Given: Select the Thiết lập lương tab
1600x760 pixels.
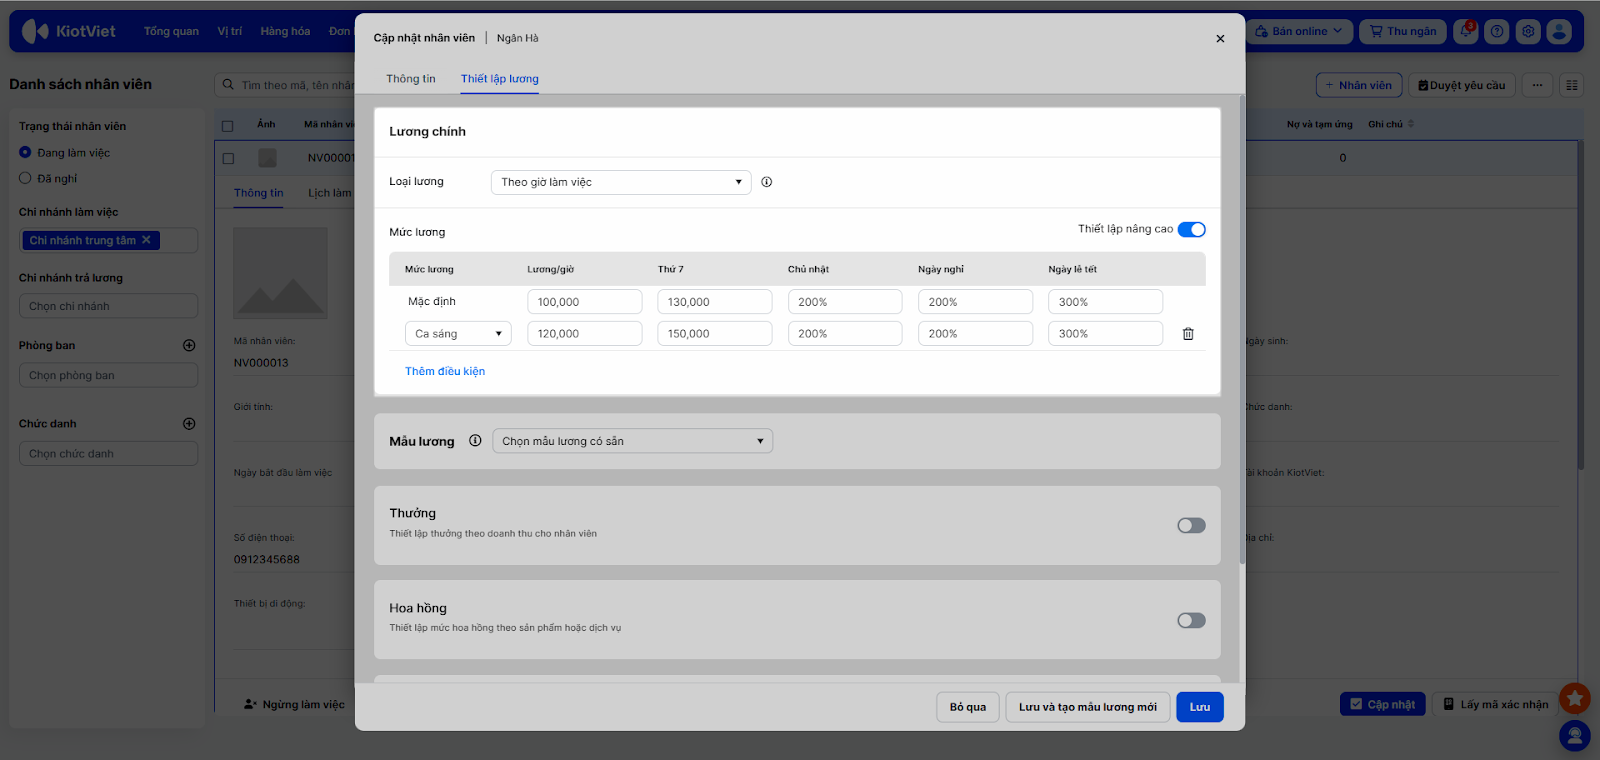Looking at the screenshot, I should (500, 79).
